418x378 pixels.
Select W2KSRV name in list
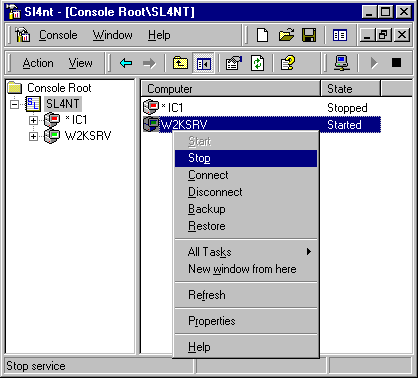click(x=184, y=125)
